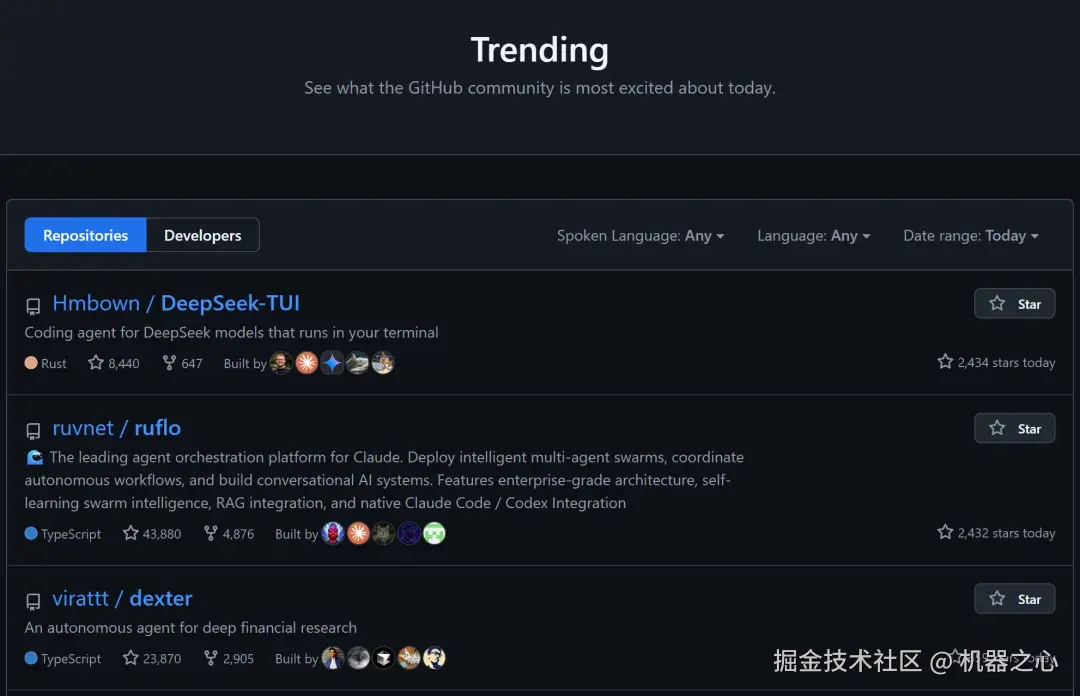Screen dimensions: 1080x696
Task: Click blue sparkle contributor avatar of DeepSeek-TUI
Action: click(x=332, y=362)
